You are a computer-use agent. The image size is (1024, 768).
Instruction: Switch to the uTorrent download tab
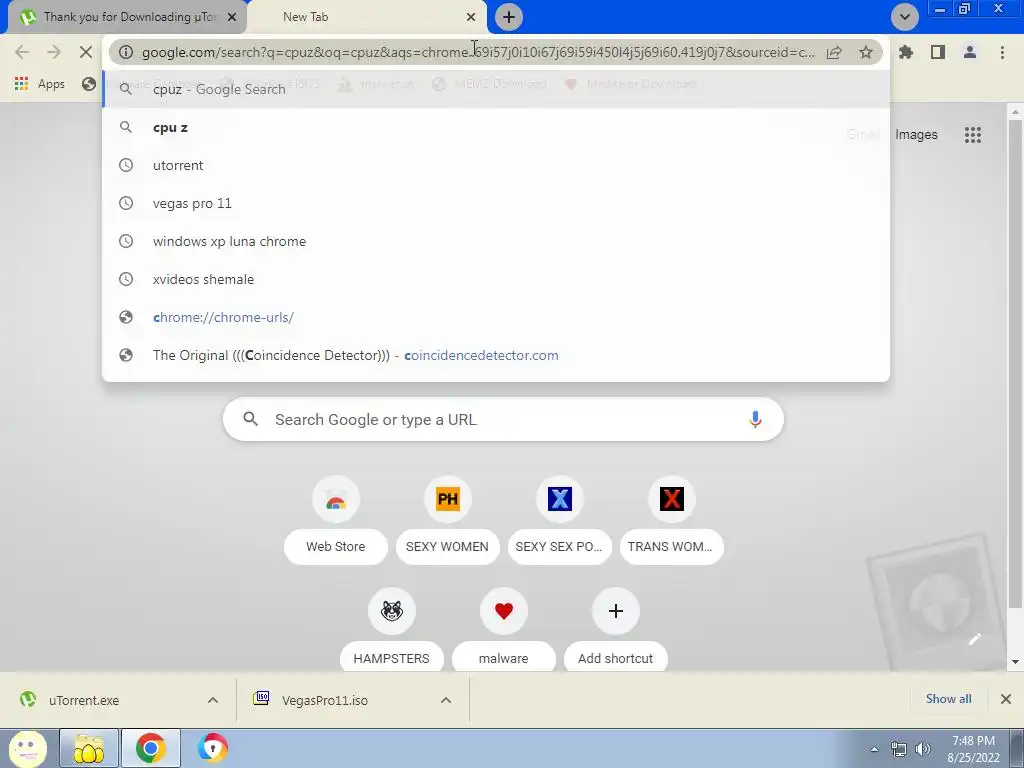coord(128,17)
